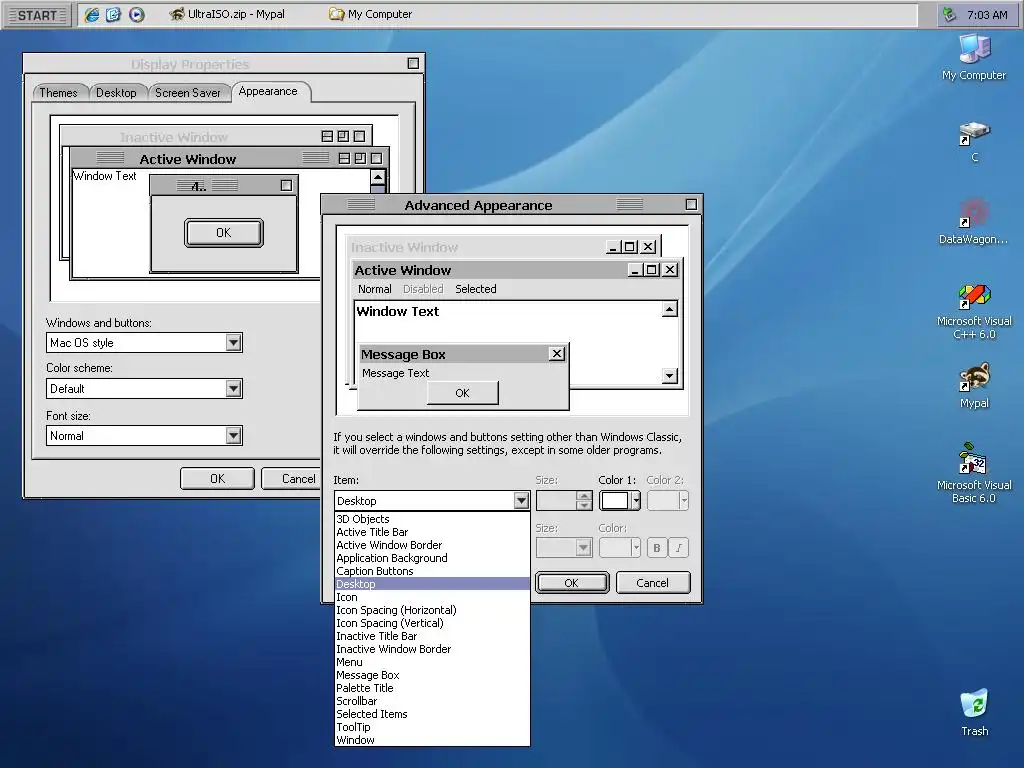Open the Font size dropdown
The height and width of the screenshot is (768, 1024).
pos(233,436)
